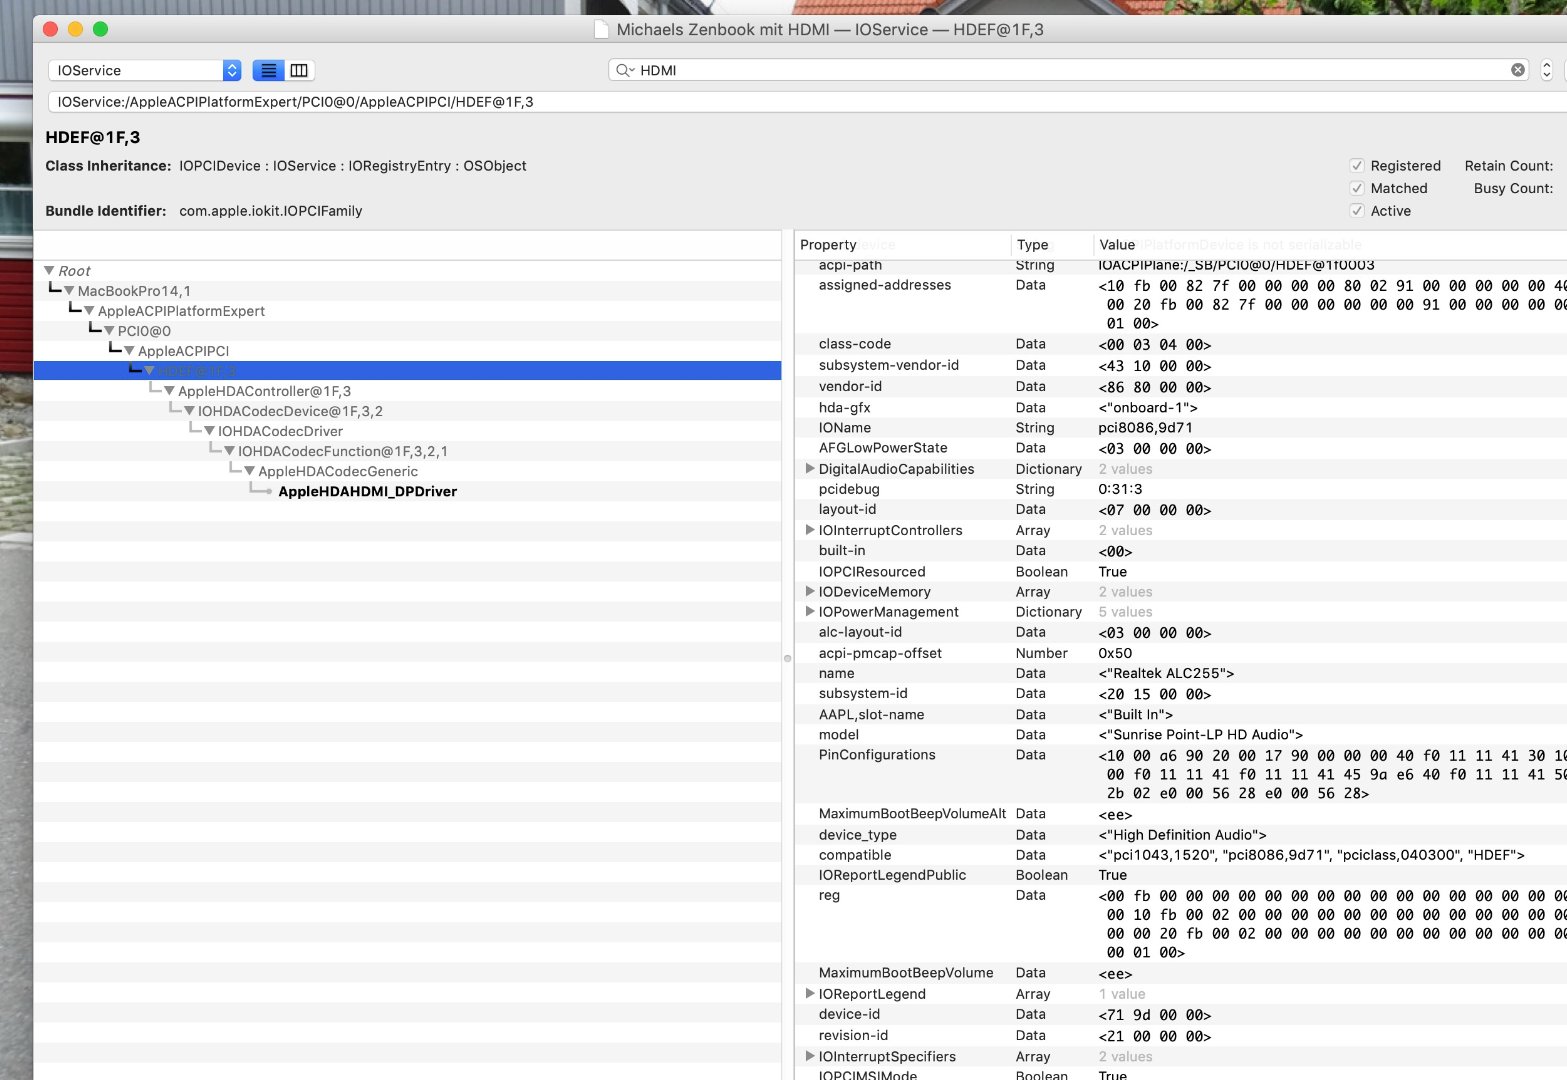Switch to the column browser view icon
This screenshot has height=1080, width=1567.
click(299, 70)
